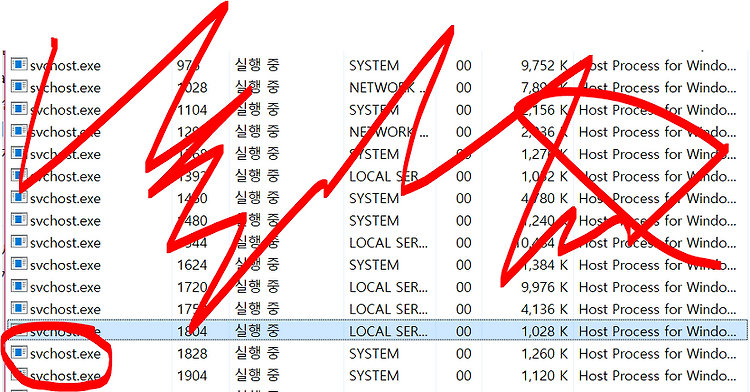The width and height of the screenshot is (750, 392).
Task: Click the process icon in the PID 1624 row
Action: click(x=19, y=264)
